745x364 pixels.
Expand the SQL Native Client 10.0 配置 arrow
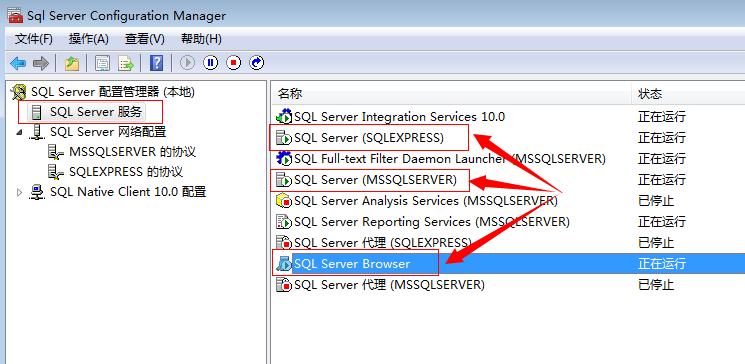click(19, 192)
